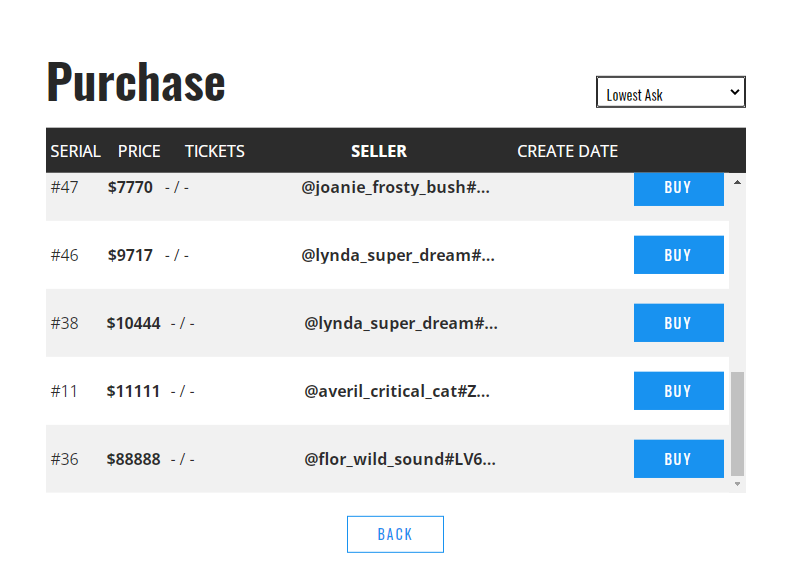Open @lynda_super_dream seller on serial #38
Image resolution: width=790 pixels, height=574 pixels.
[401, 323]
